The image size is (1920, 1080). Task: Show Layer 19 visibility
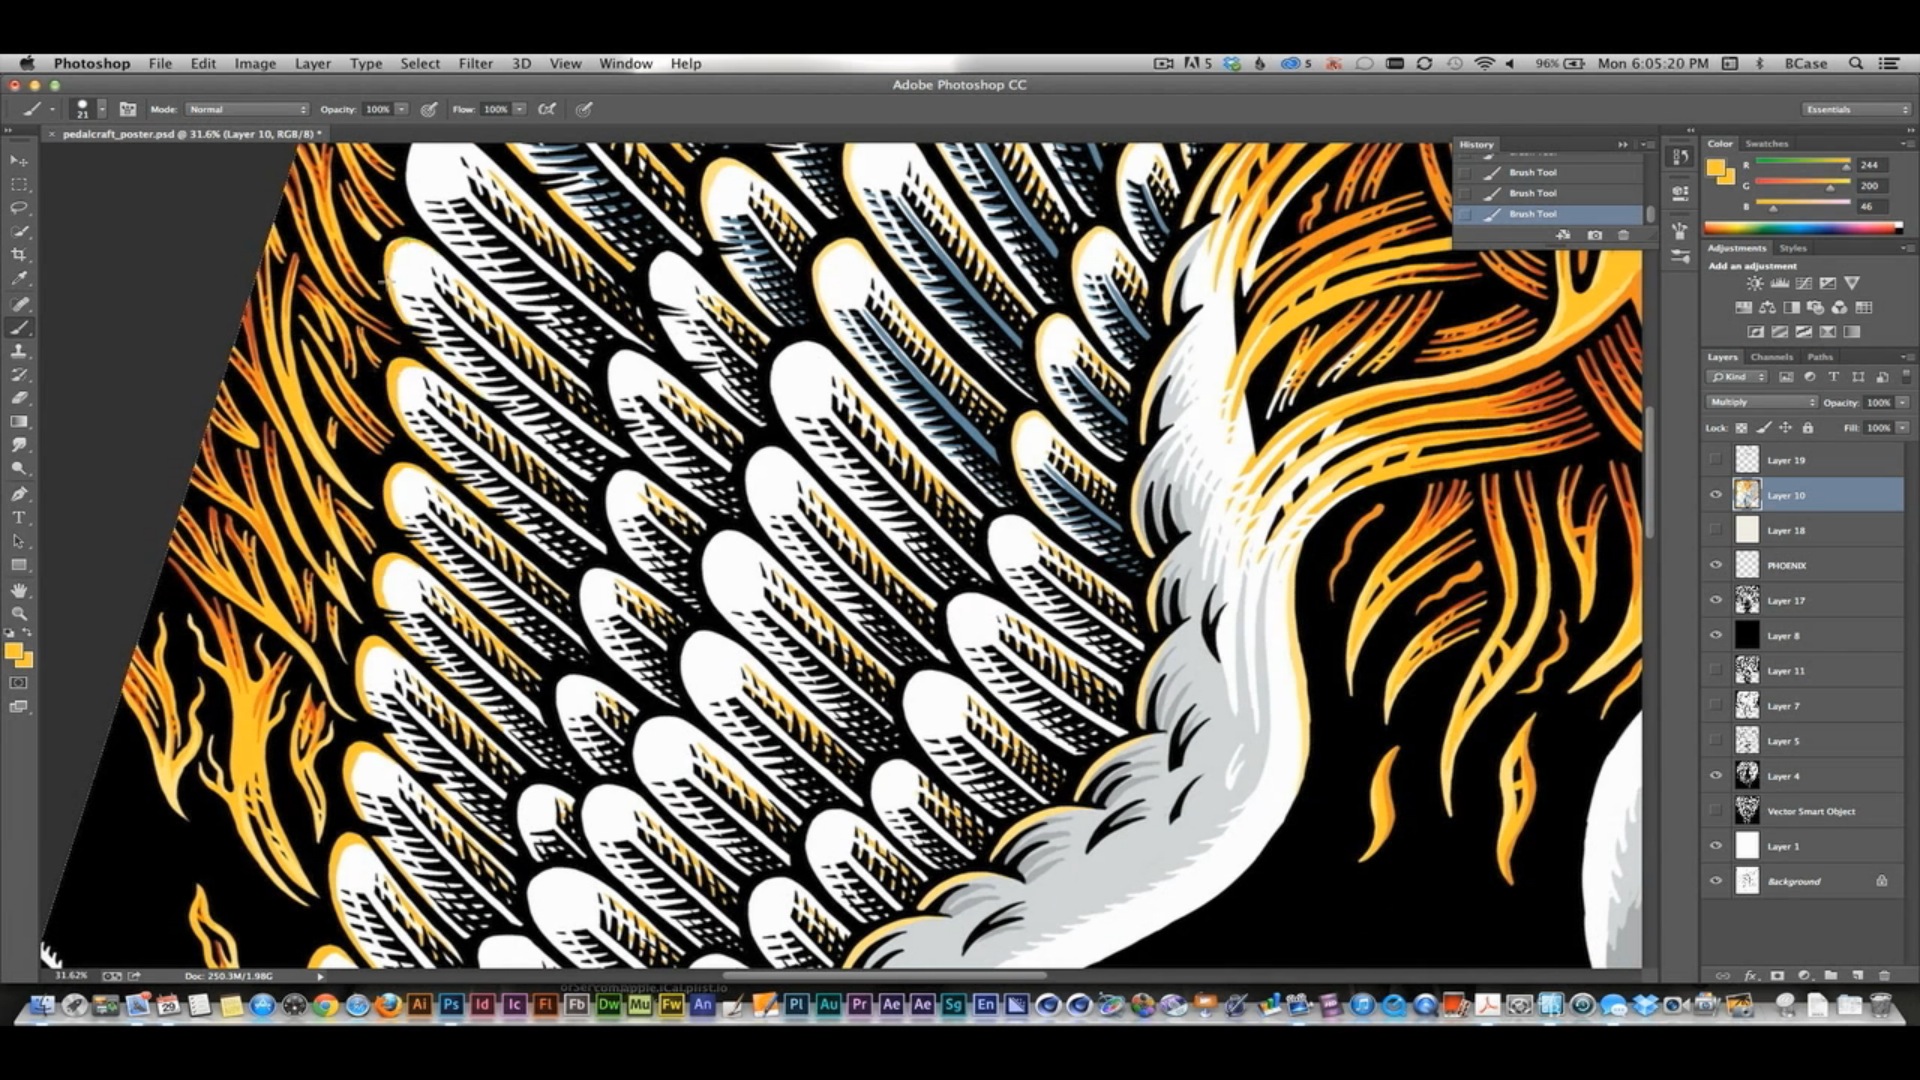click(x=1716, y=460)
